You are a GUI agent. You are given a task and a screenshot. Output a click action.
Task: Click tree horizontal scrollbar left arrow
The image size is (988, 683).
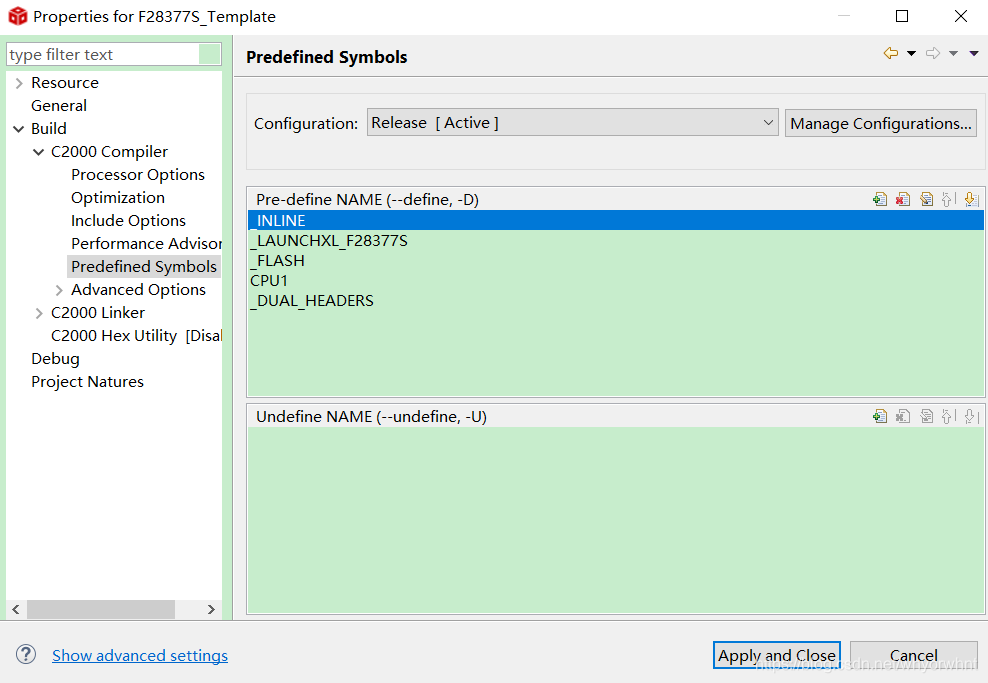(16, 609)
